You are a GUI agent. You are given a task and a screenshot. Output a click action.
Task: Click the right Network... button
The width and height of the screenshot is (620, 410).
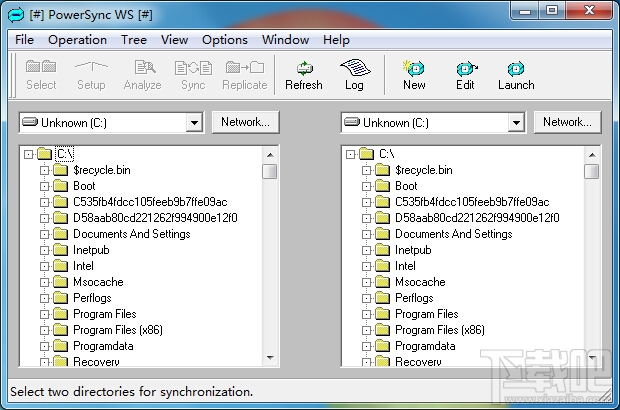click(x=567, y=122)
